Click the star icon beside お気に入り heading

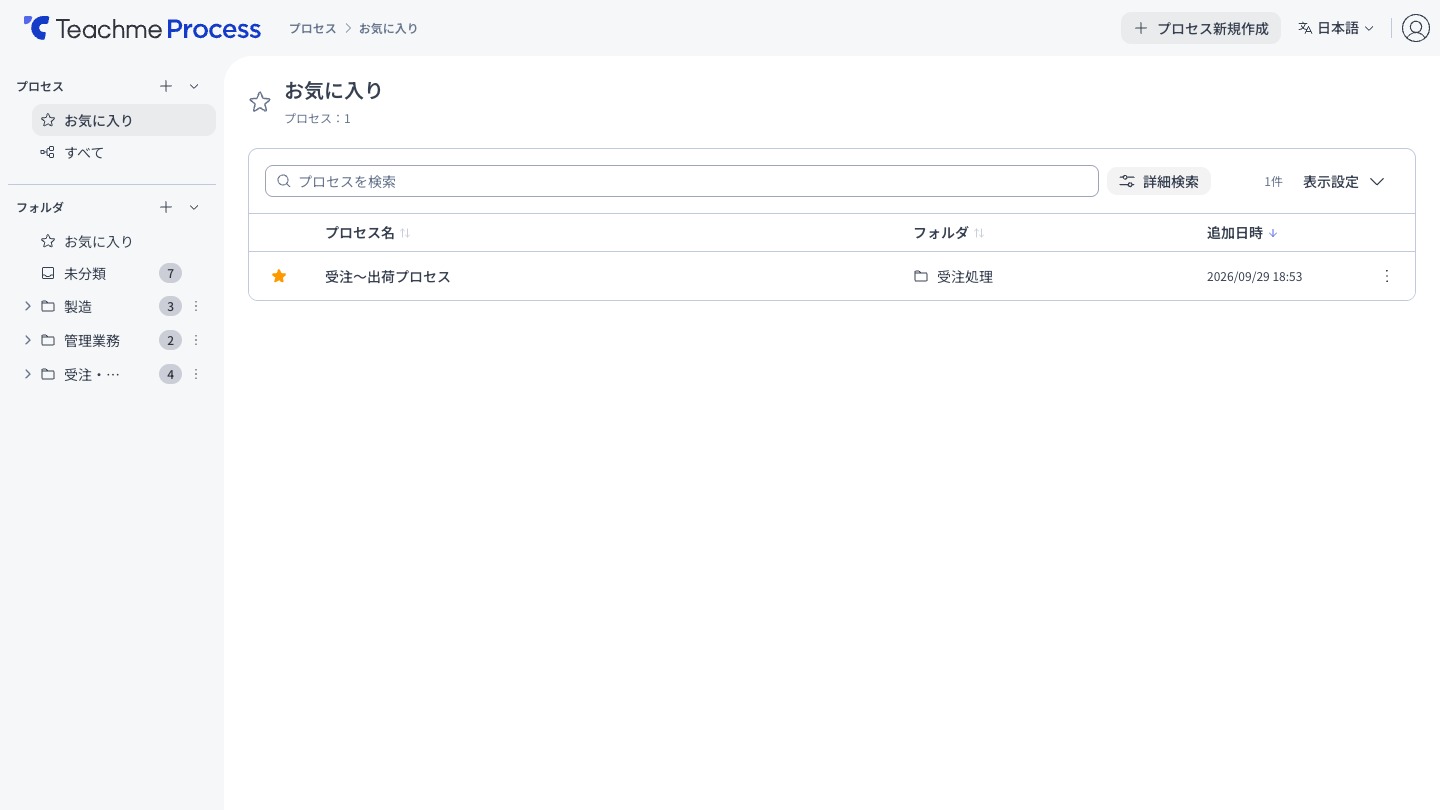click(x=260, y=102)
